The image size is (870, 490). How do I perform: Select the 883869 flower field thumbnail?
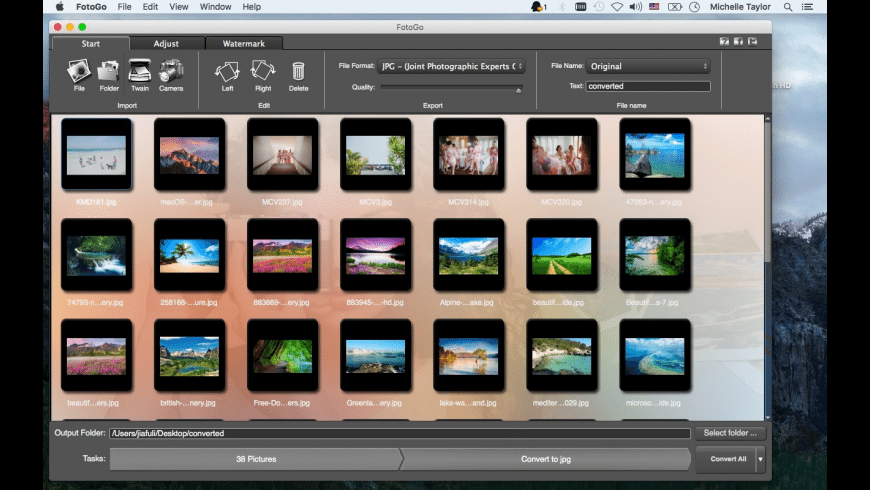[x=282, y=255]
